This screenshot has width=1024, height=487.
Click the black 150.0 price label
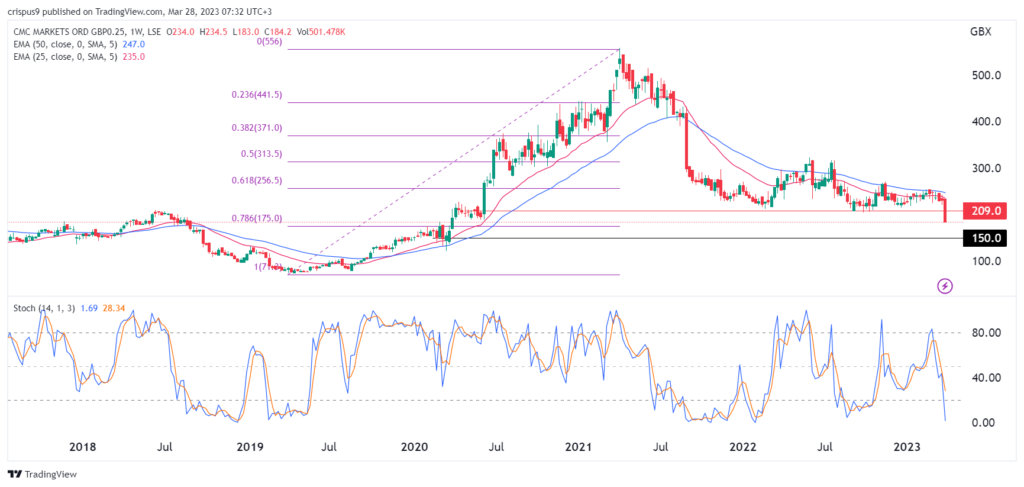point(987,238)
